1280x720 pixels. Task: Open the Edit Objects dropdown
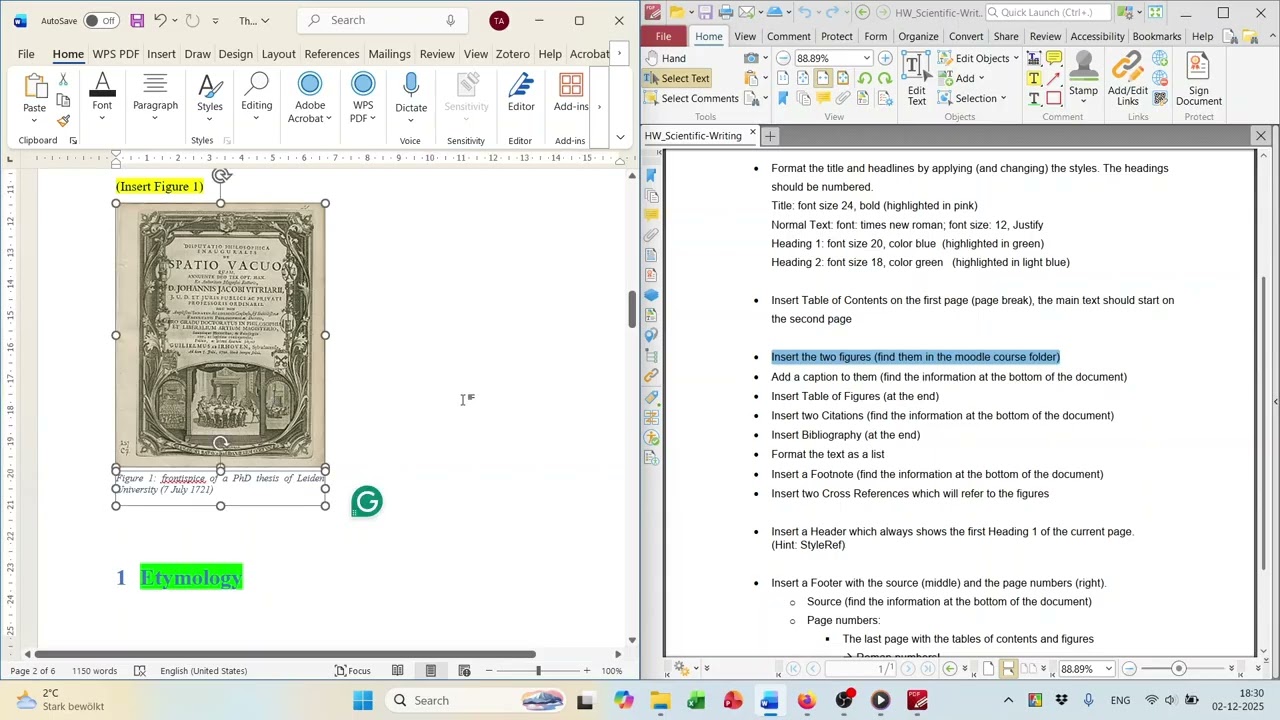(978, 58)
